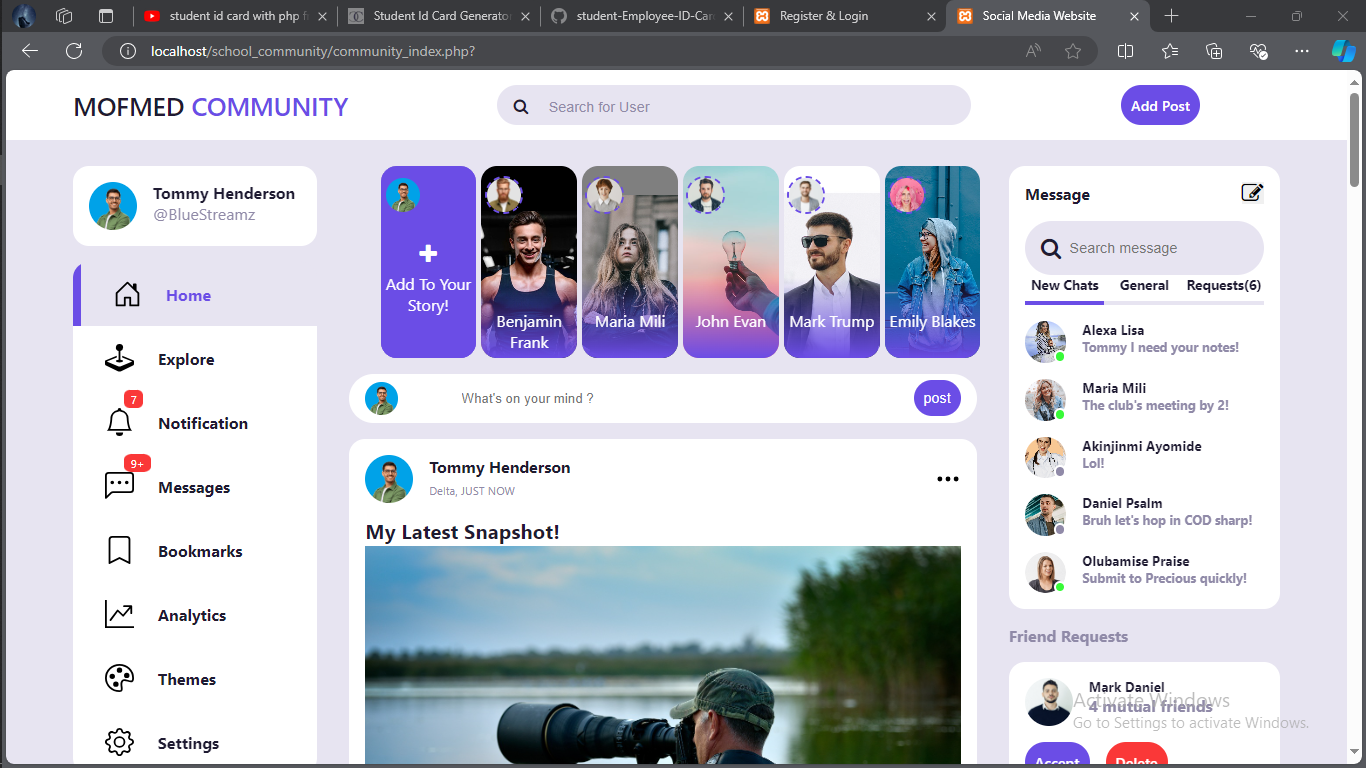
Task: Open the Notification bell icon
Action: (x=119, y=422)
